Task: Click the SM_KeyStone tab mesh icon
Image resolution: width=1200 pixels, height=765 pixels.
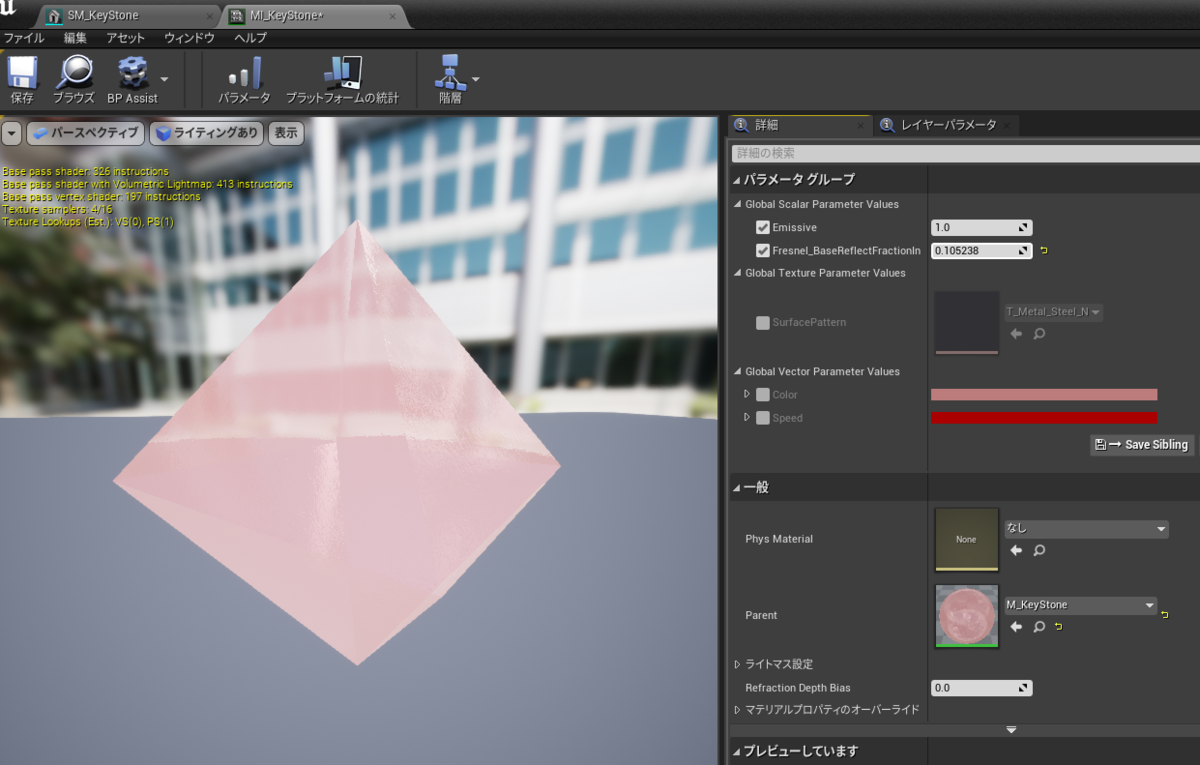Action: pyautogui.click(x=55, y=16)
